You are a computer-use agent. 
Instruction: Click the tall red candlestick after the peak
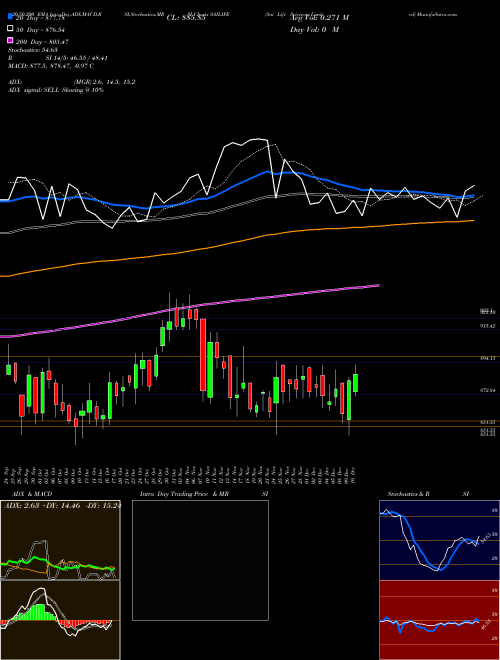point(203,355)
